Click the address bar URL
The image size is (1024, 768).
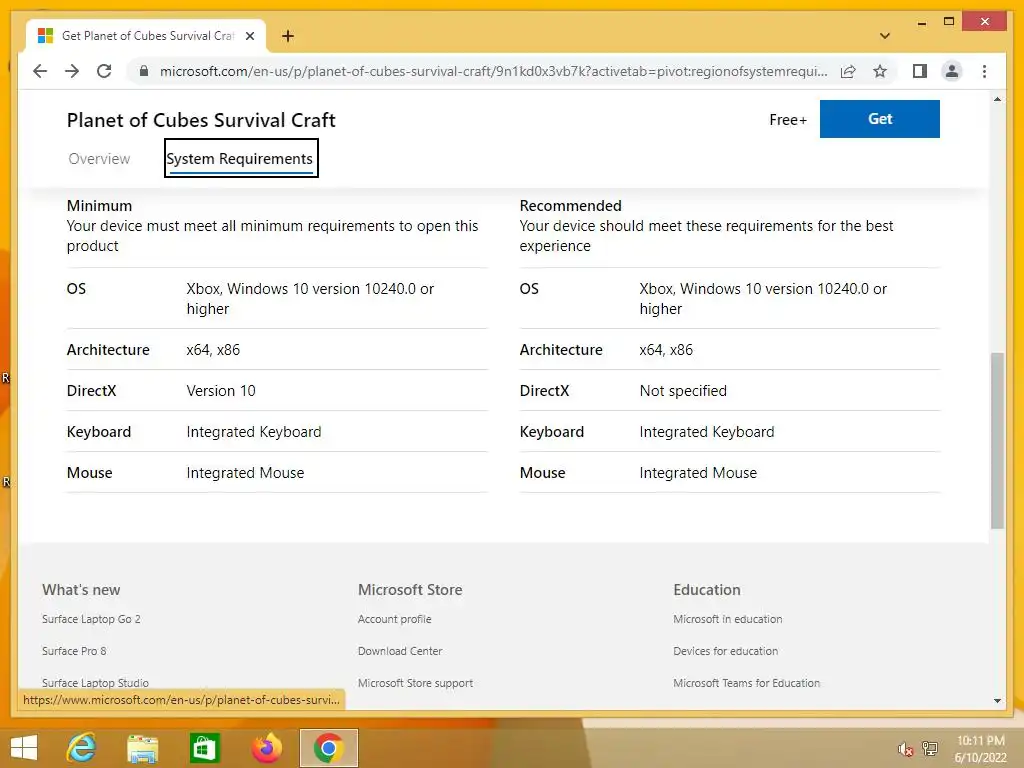point(493,71)
